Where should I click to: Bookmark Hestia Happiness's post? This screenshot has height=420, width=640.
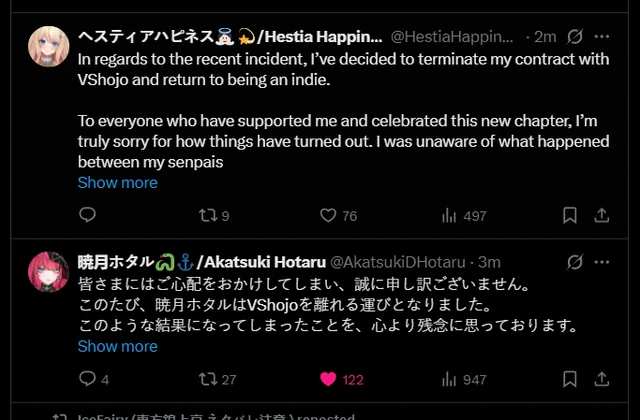[569, 215]
